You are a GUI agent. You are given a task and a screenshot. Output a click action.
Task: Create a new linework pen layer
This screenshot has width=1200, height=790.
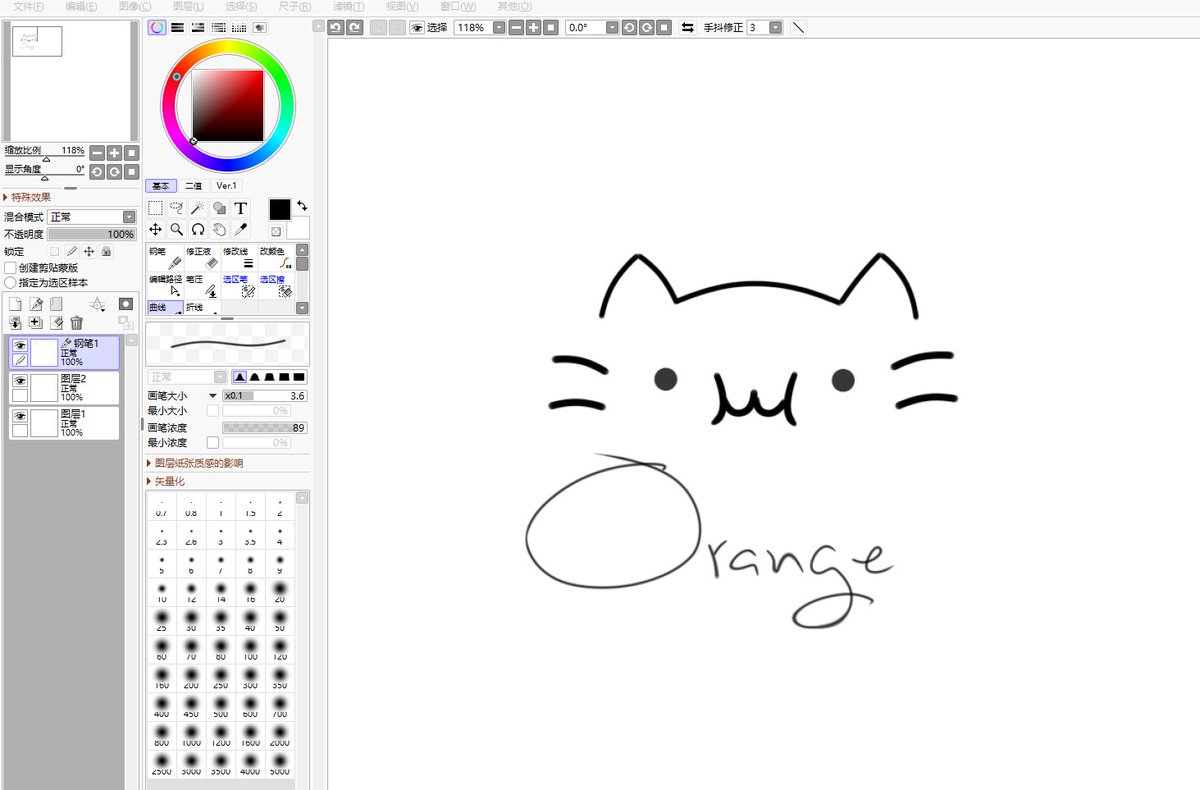pyautogui.click(x=36, y=303)
